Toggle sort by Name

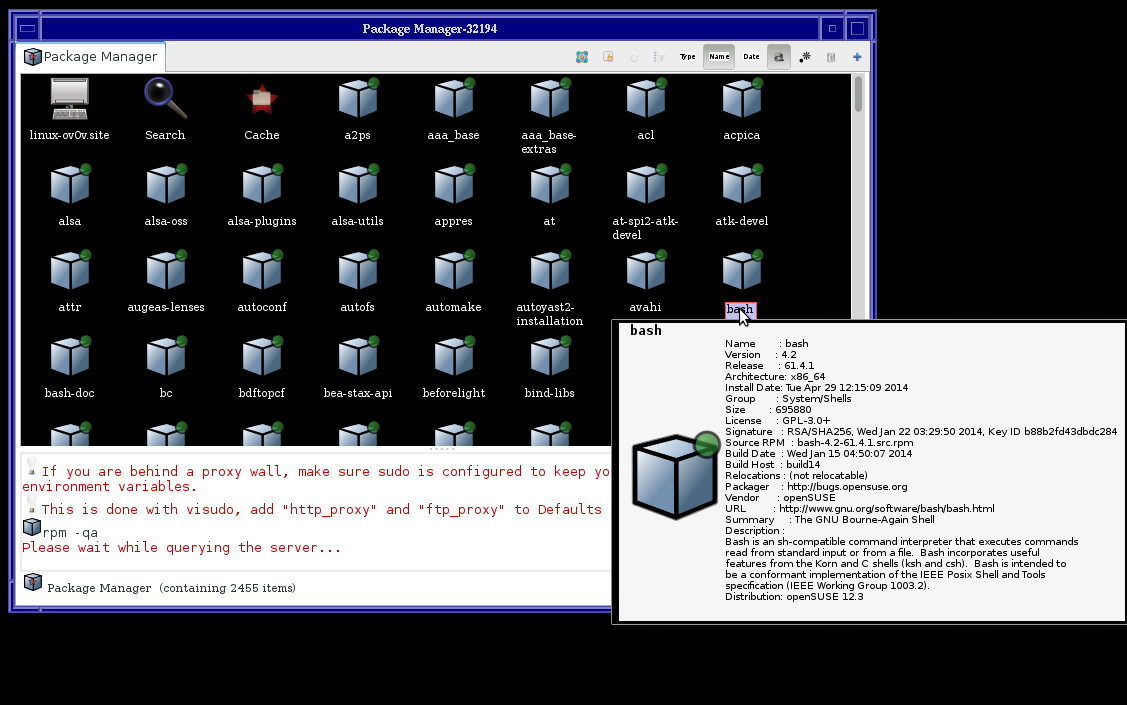[x=719, y=57]
